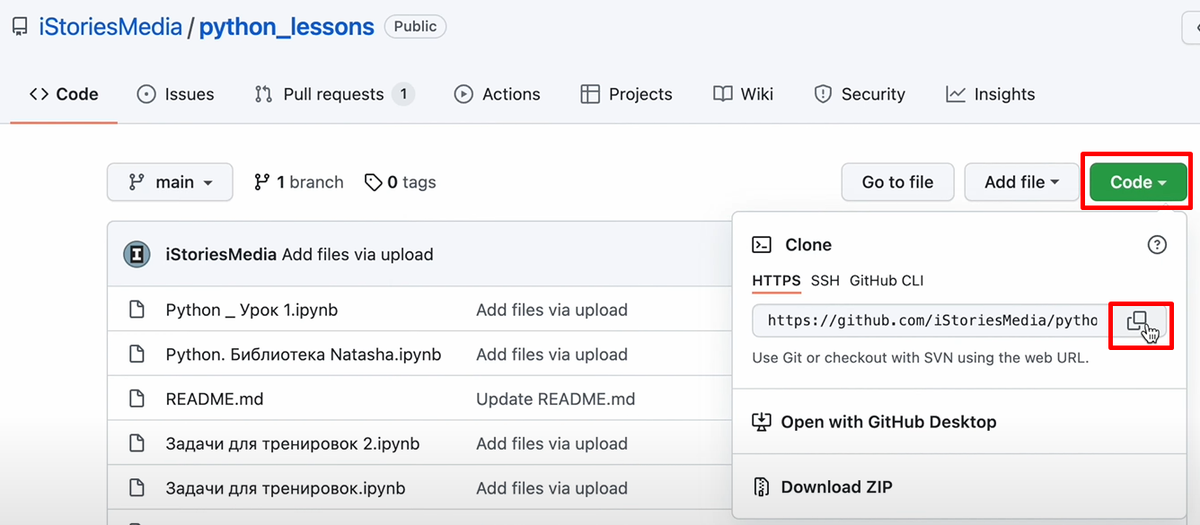Go to the Actions tab
The width and height of the screenshot is (1200, 525).
tap(497, 94)
